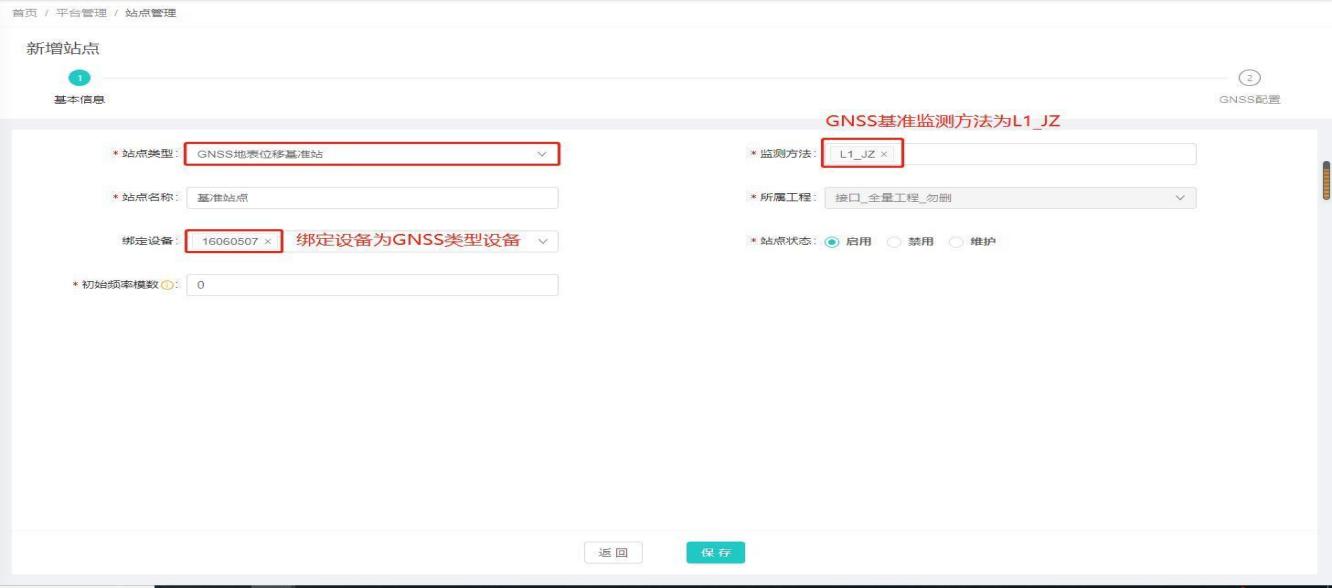Image resolution: width=1332 pixels, height=588 pixels.
Task: Open the 站点类型 dropdown
Action: coord(372,154)
